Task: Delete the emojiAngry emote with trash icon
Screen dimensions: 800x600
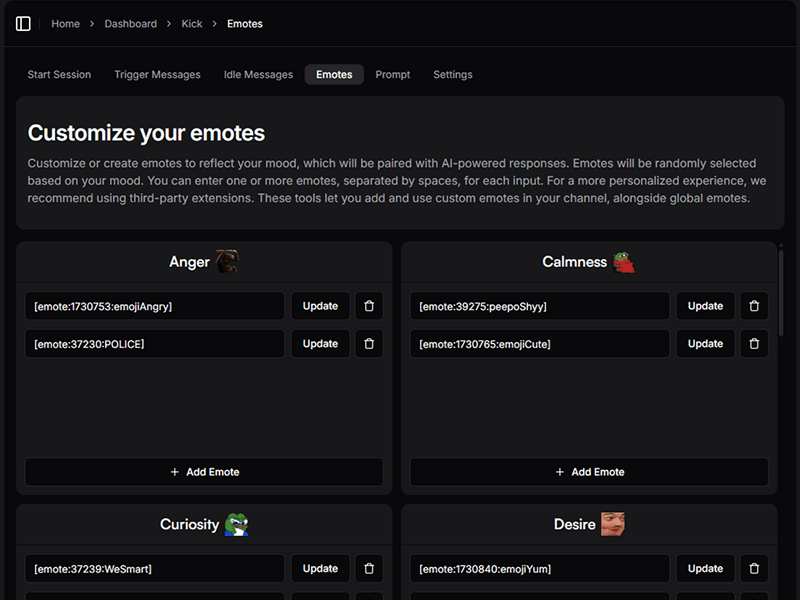Action: [x=369, y=306]
